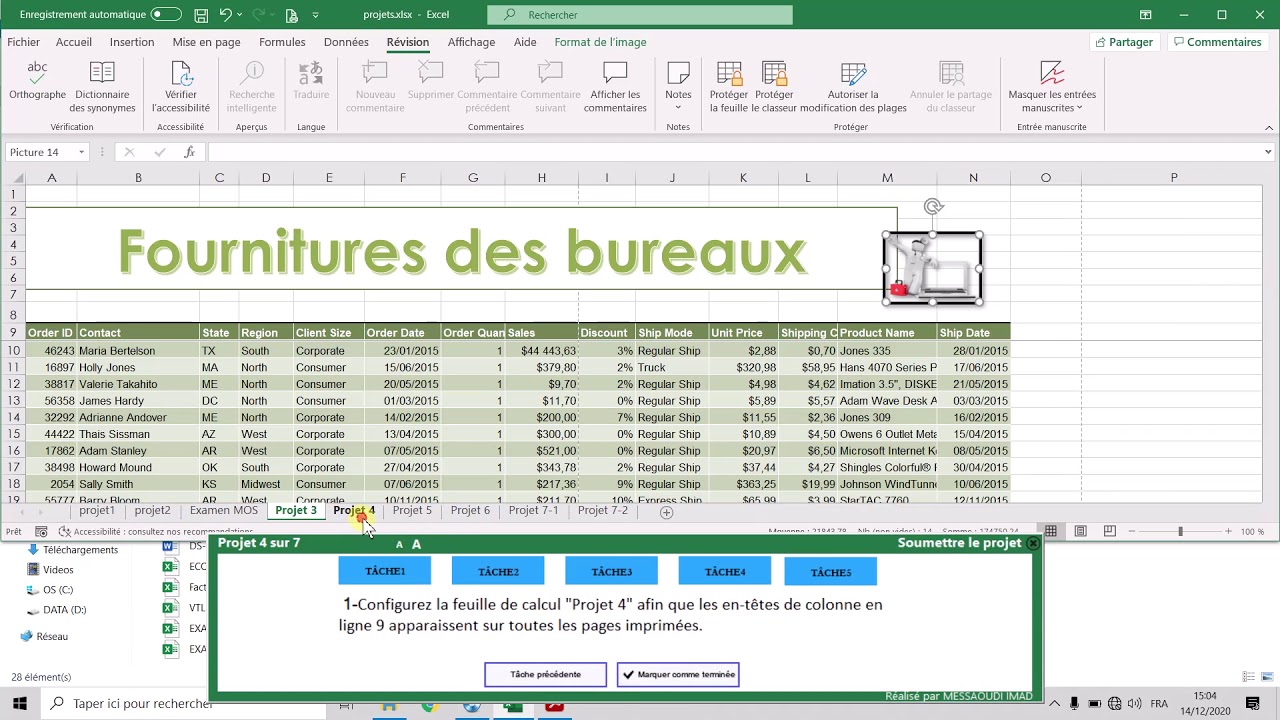Switch to the Projet 7-1 sheet tab
This screenshot has height=720, width=1280.
tap(533, 510)
